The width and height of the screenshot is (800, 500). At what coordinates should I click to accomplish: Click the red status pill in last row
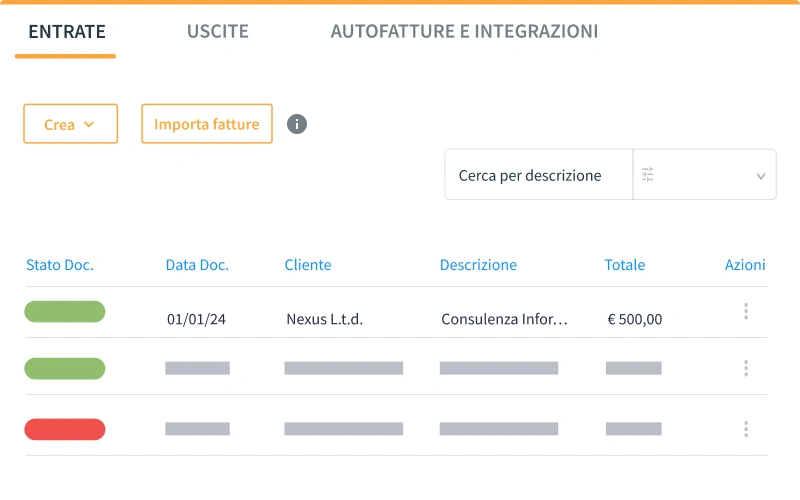(x=65, y=429)
